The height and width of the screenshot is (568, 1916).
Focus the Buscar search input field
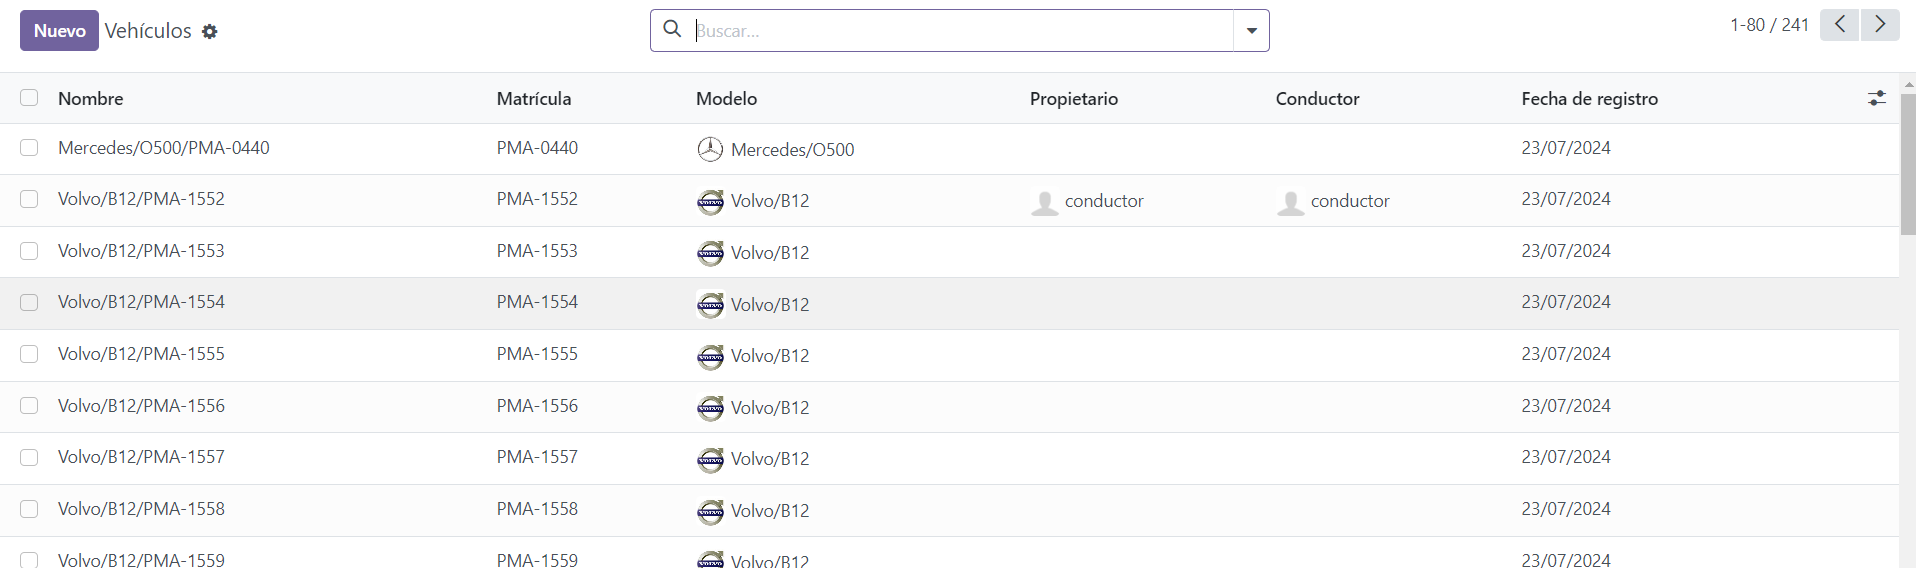point(960,31)
